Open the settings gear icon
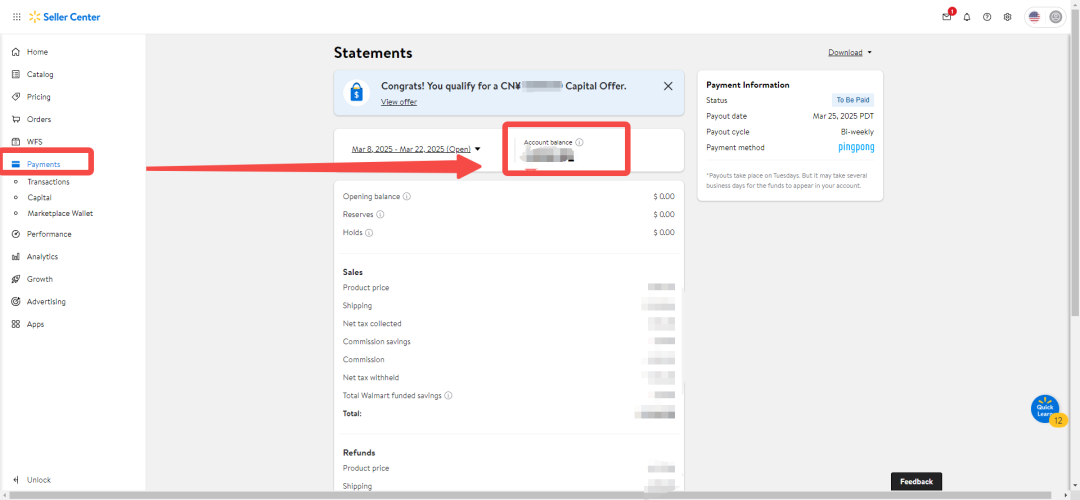 point(1007,17)
